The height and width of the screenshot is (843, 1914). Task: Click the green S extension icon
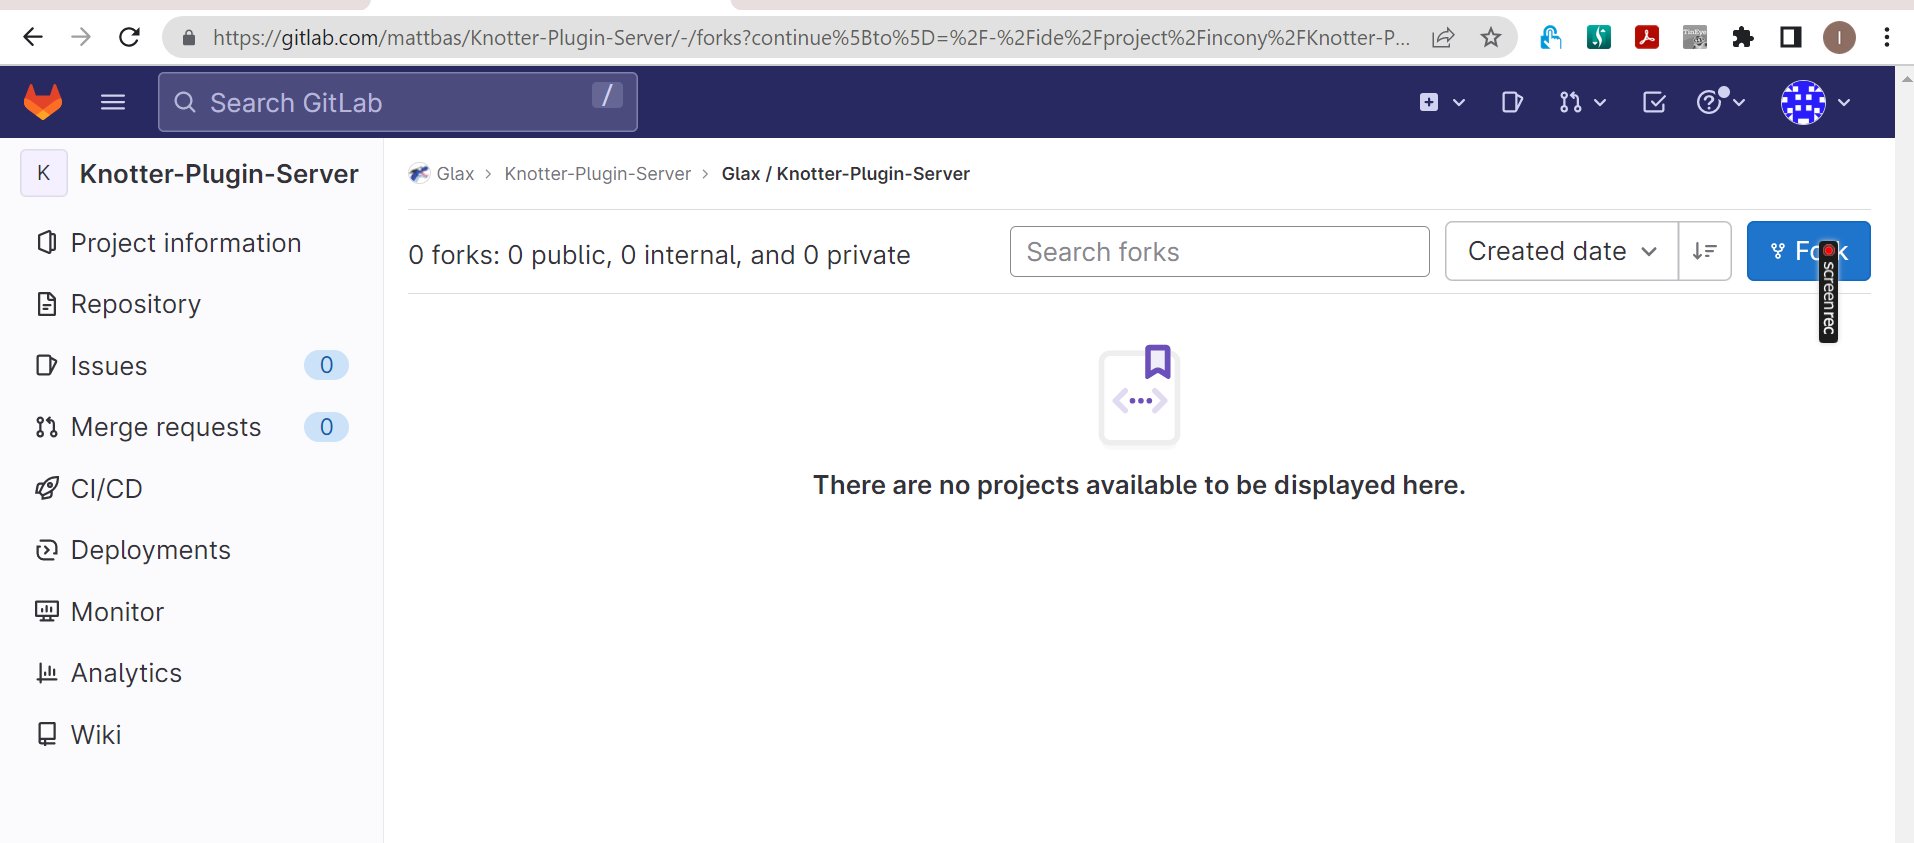[x=1599, y=38]
